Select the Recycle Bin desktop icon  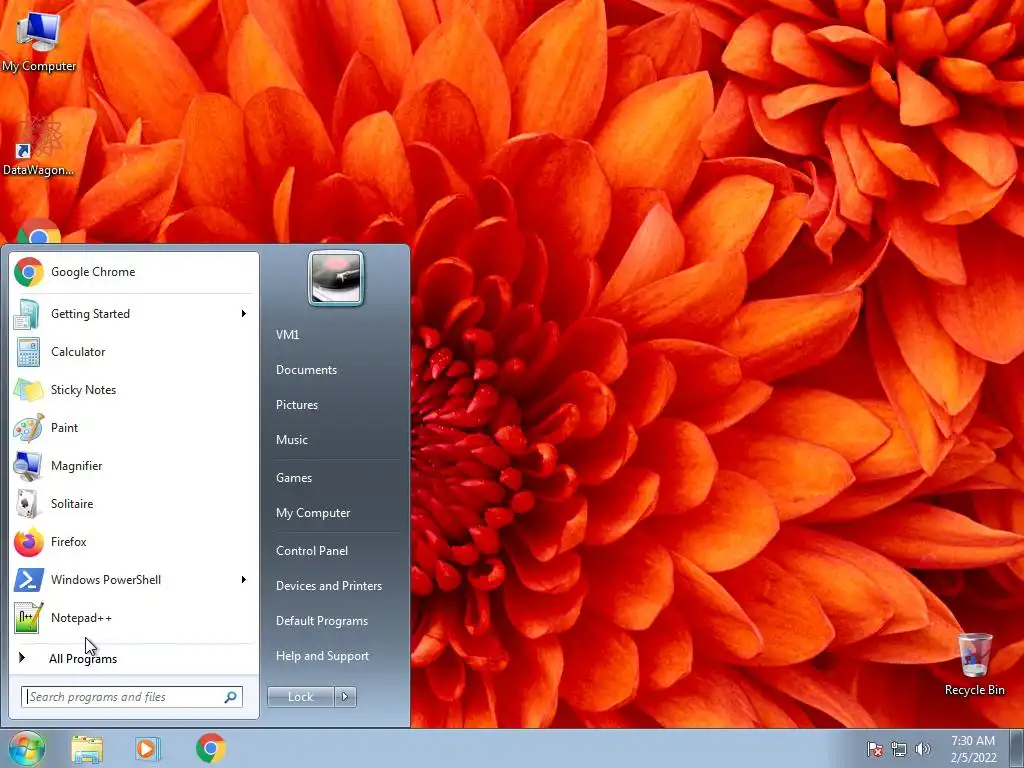pyautogui.click(x=974, y=664)
